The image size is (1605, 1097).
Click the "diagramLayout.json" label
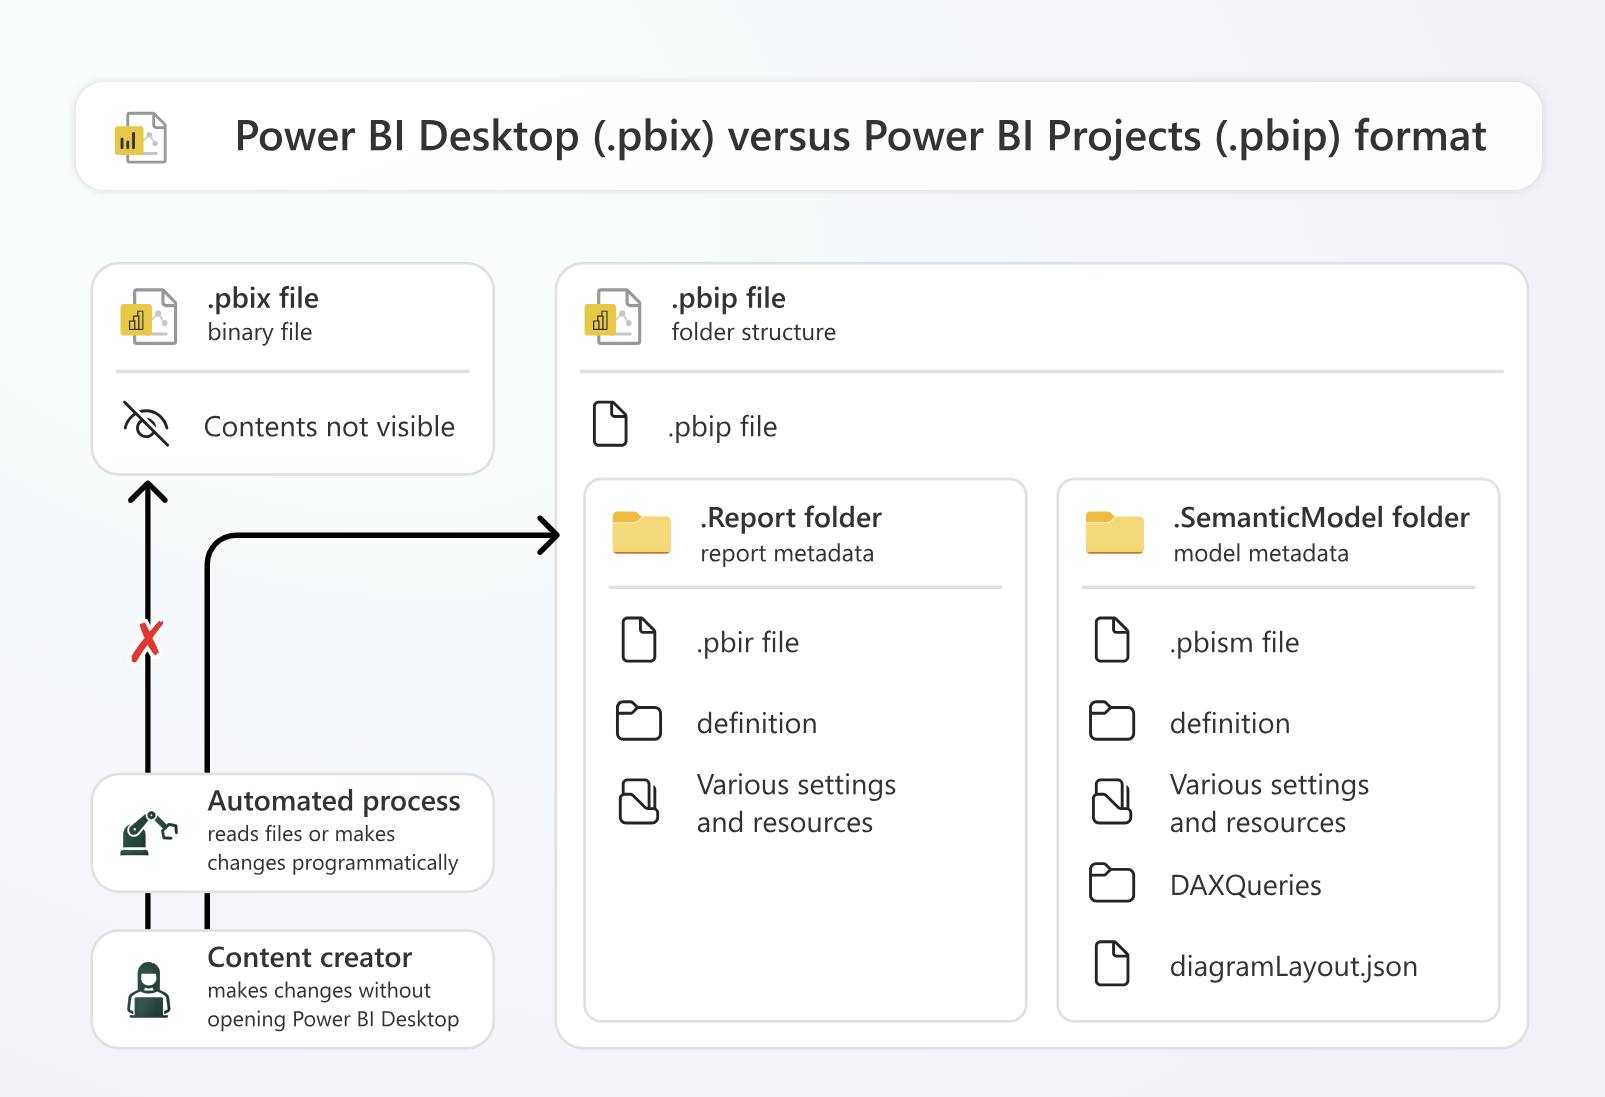[x=1294, y=966]
